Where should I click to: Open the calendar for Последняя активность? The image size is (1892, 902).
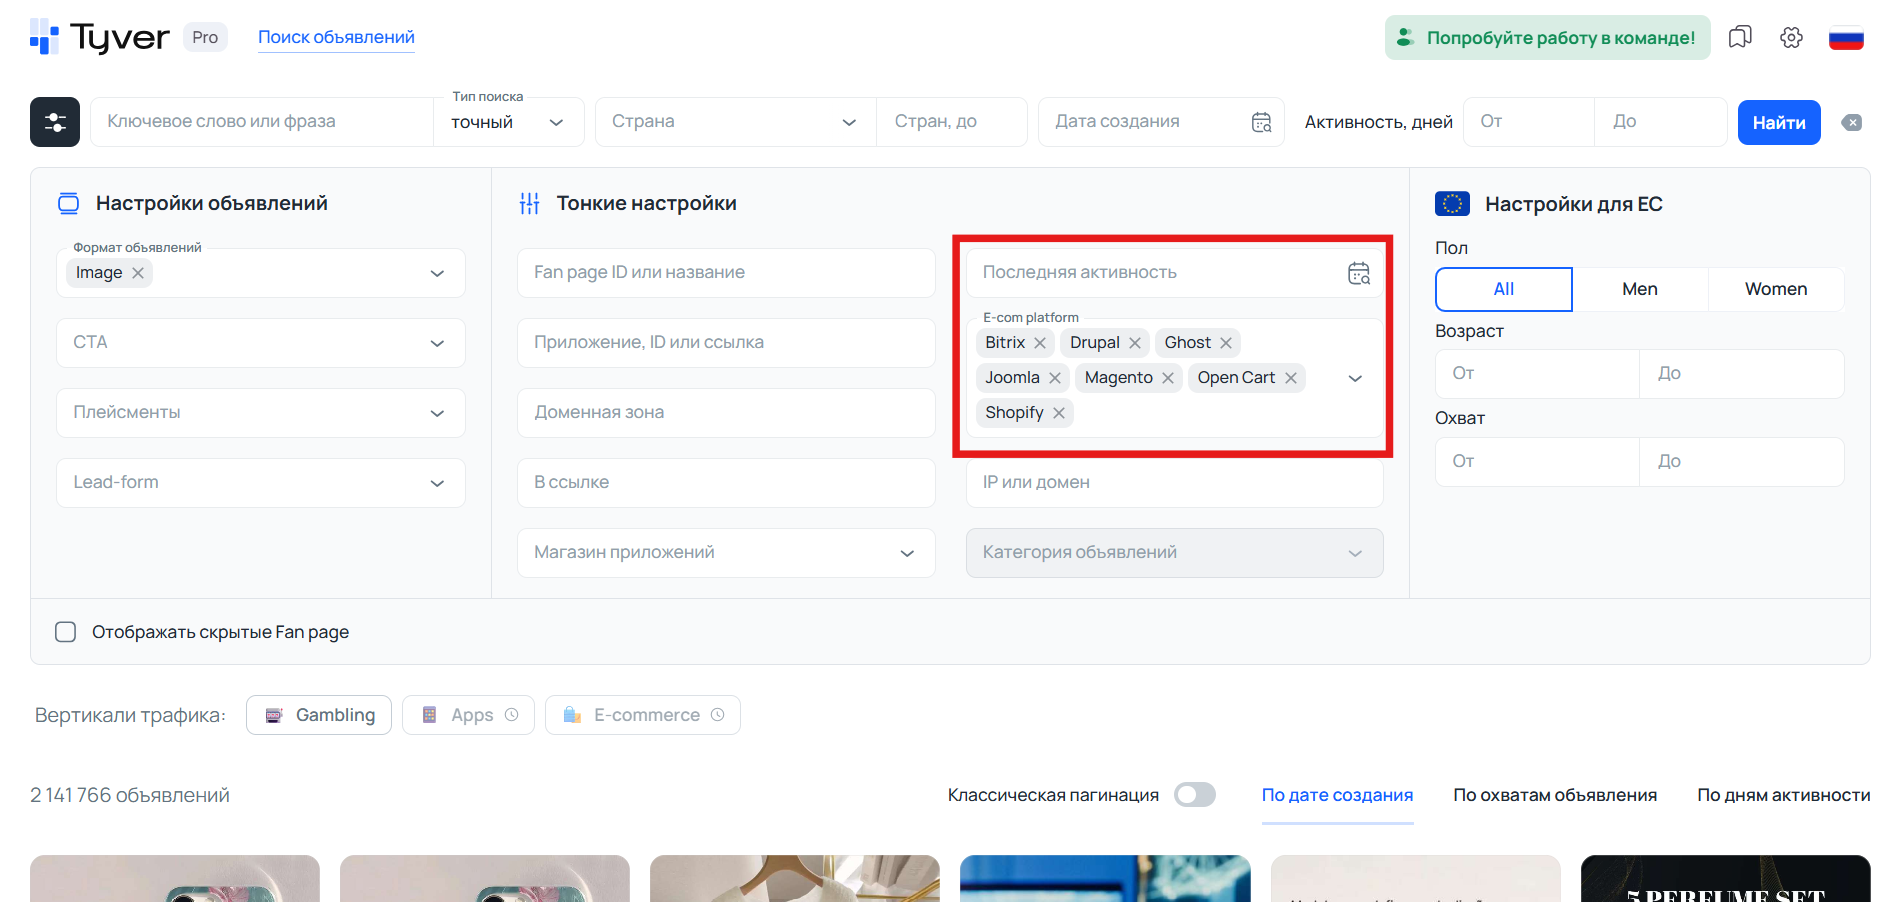click(x=1358, y=272)
